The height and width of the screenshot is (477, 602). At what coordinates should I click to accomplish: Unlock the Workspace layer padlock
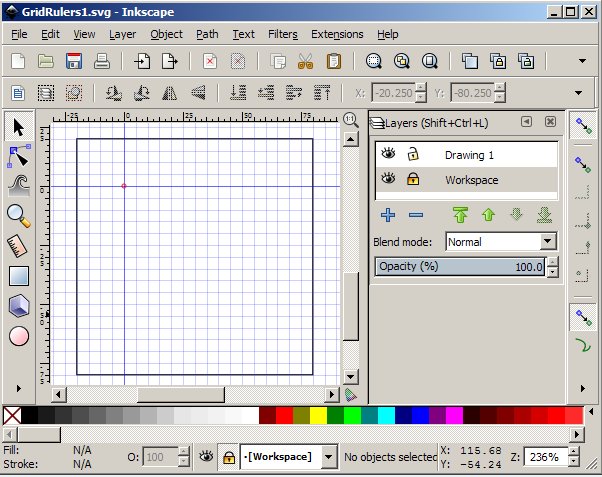[x=412, y=180]
